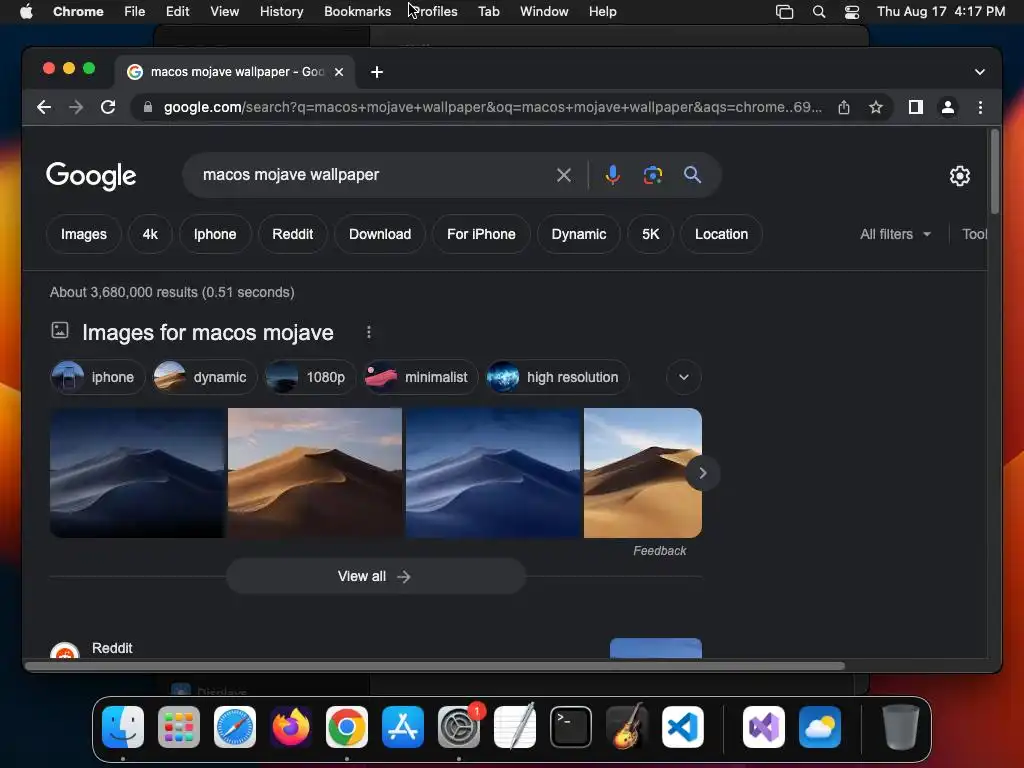Open GarageBand from the dock

tap(627, 727)
